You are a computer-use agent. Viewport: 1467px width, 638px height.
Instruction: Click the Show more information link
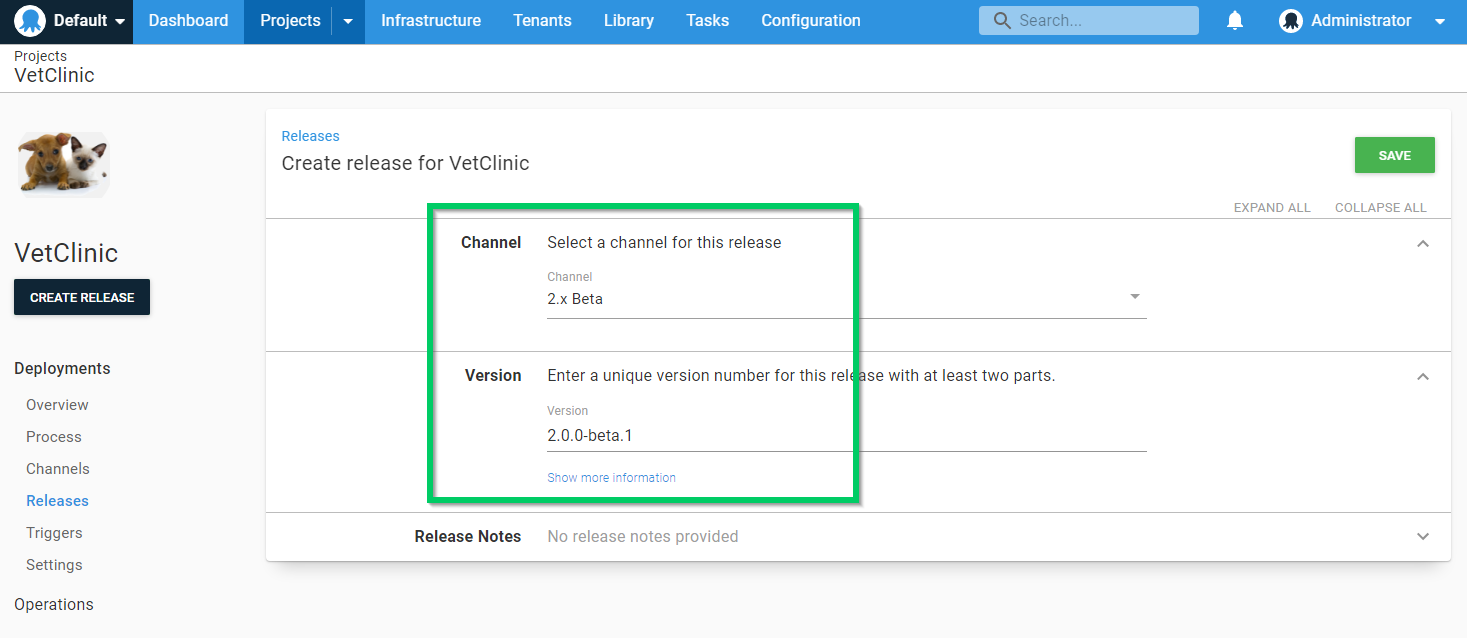tap(611, 478)
